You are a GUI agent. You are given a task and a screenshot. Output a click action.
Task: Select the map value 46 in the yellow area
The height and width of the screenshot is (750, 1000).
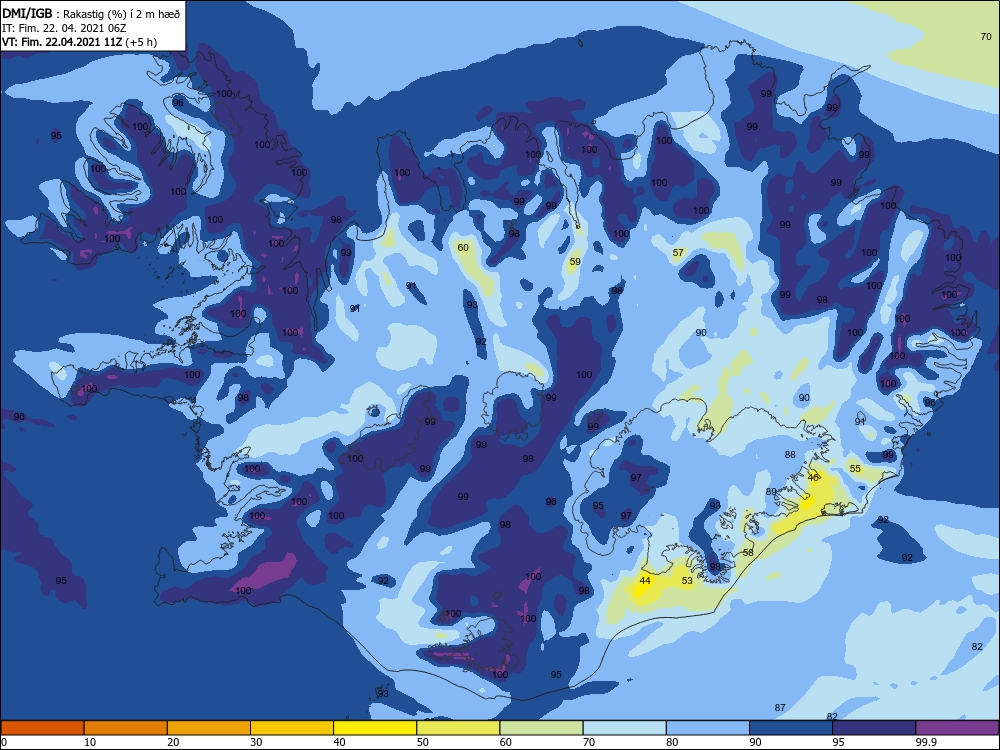tap(812, 477)
